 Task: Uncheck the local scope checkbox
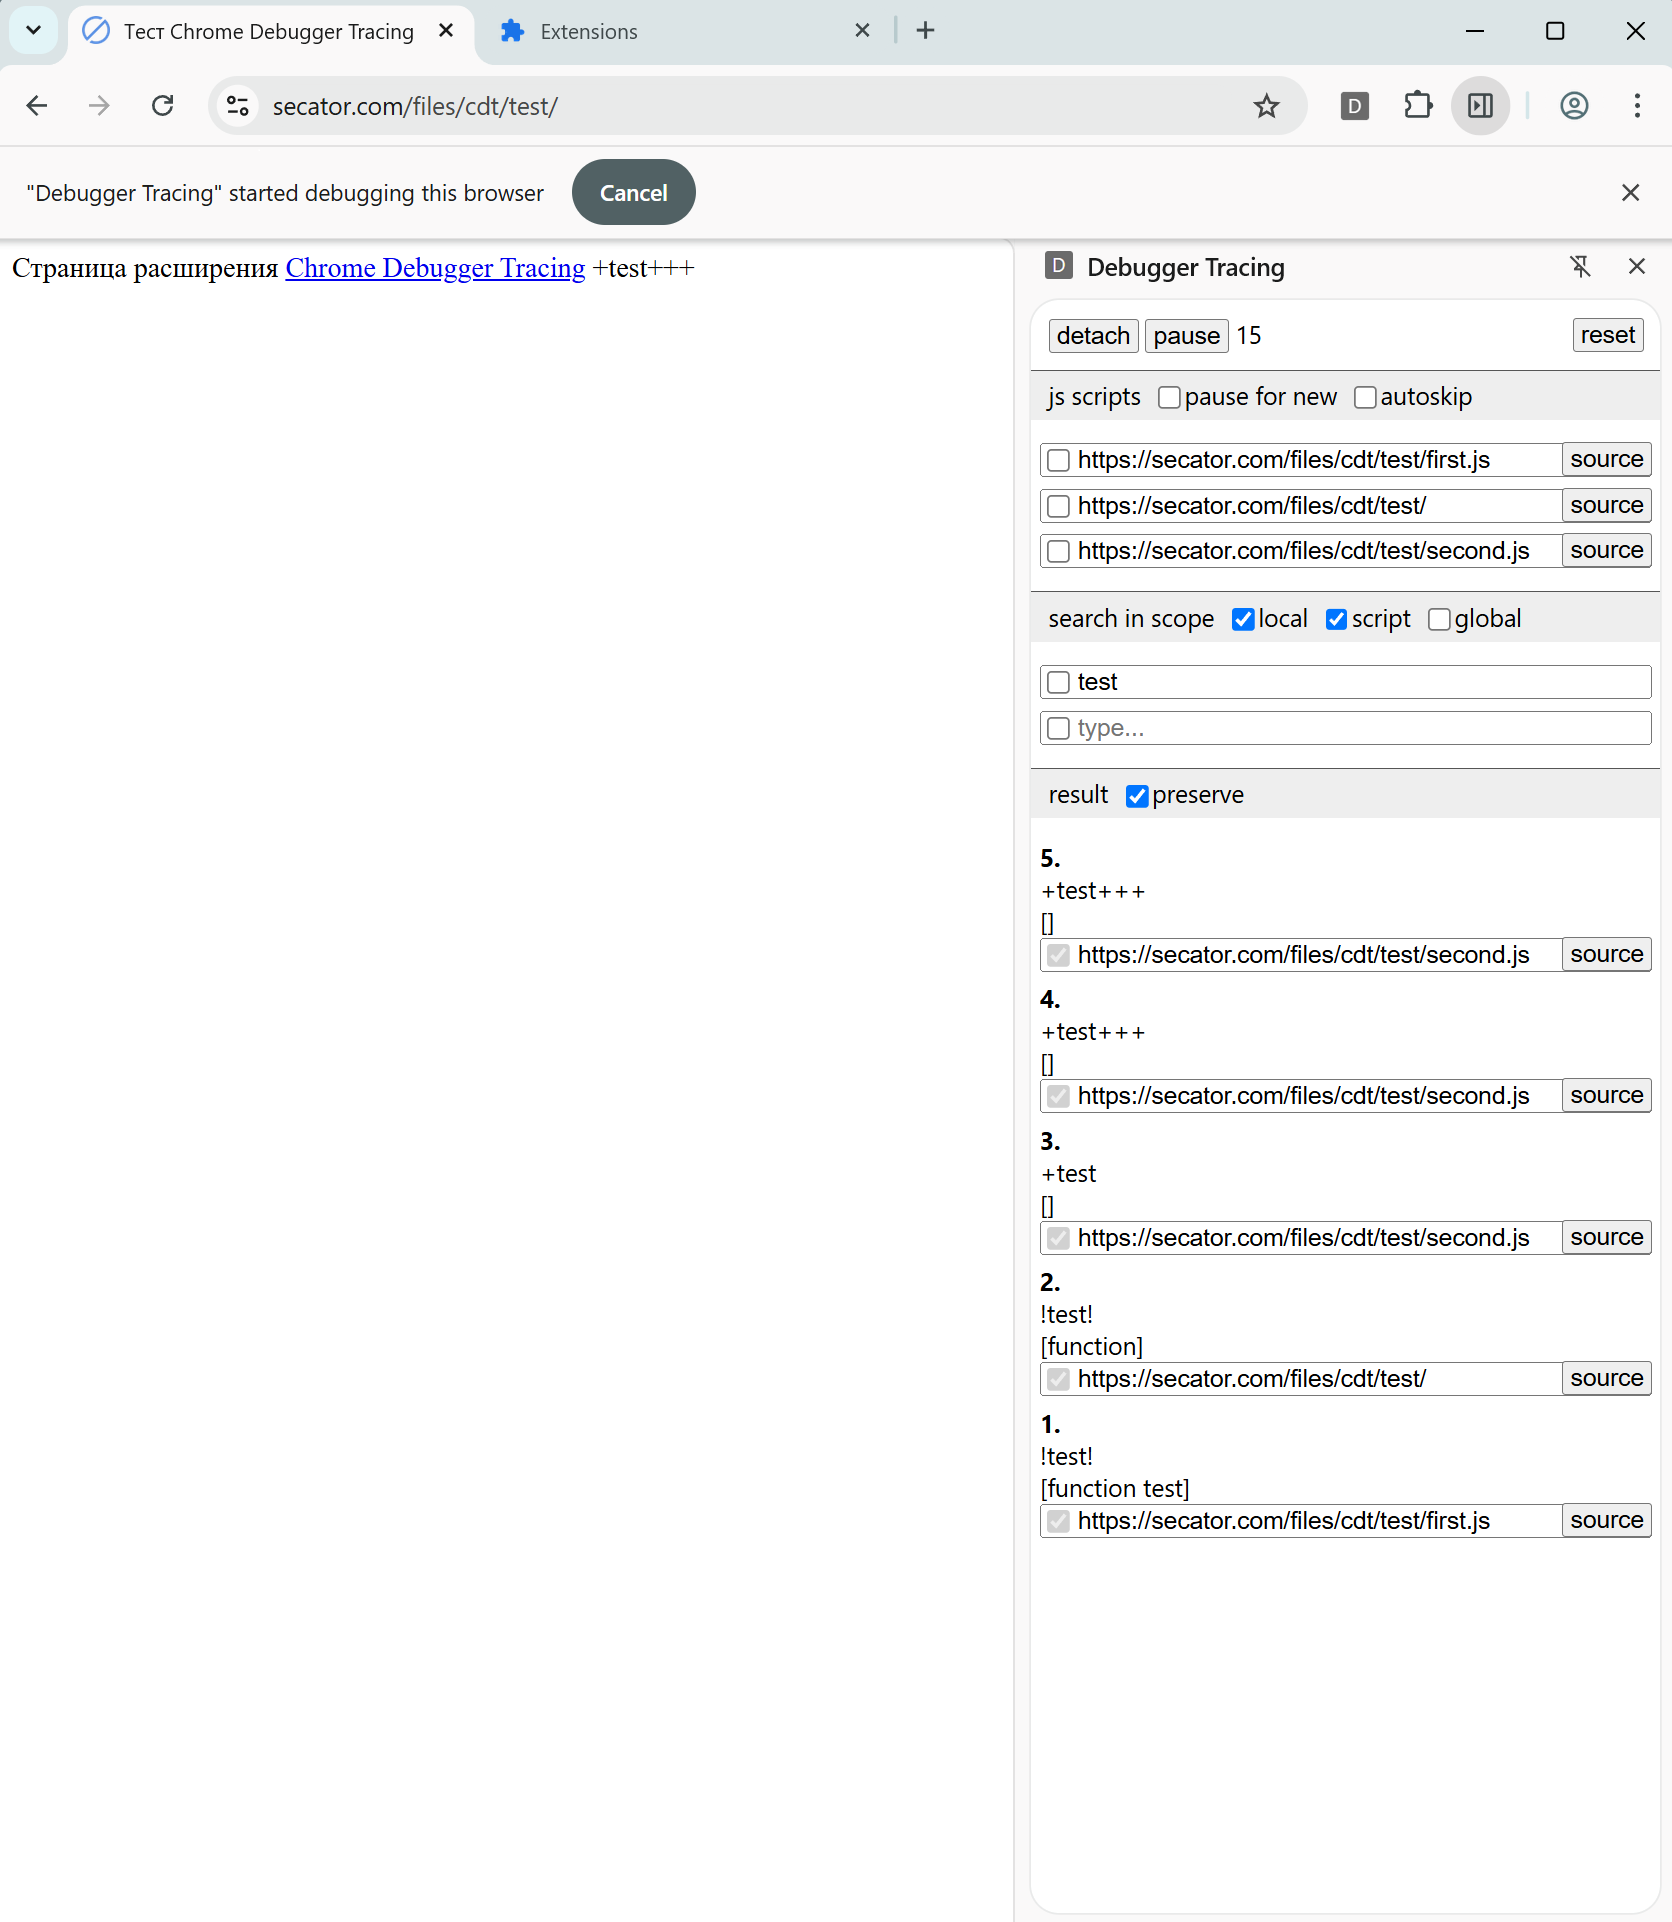point(1243,620)
